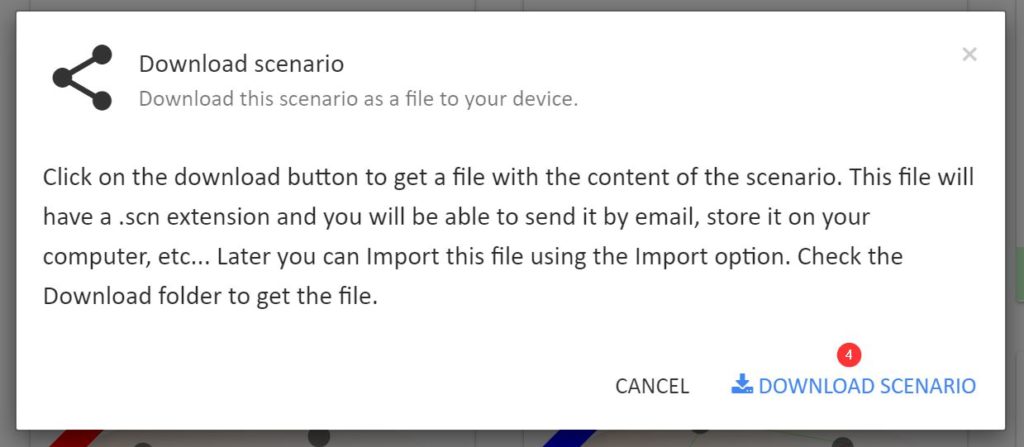This screenshot has height=447, width=1024.
Task: Click the red line segment behind the dialog
Action: pyautogui.click(x=76, y=438)
